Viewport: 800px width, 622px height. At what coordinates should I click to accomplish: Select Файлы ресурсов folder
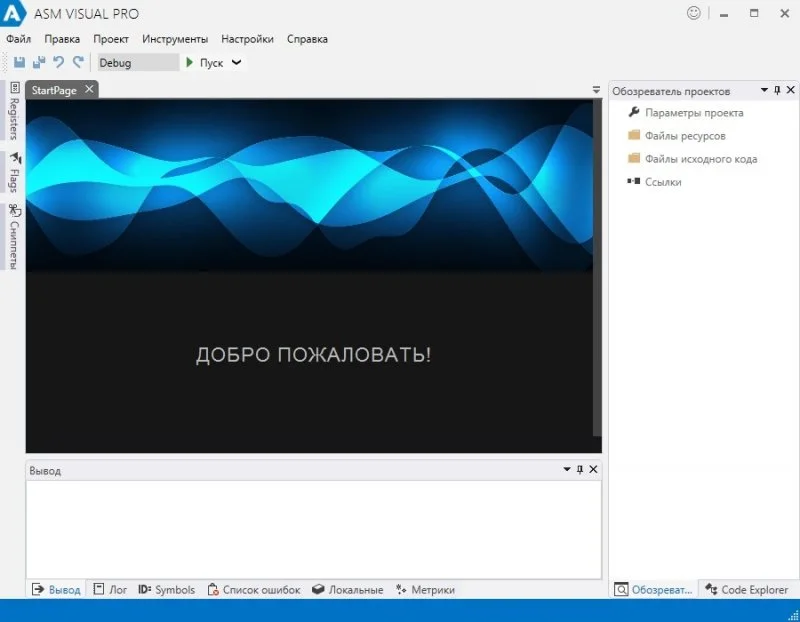[x=685, y=136]
